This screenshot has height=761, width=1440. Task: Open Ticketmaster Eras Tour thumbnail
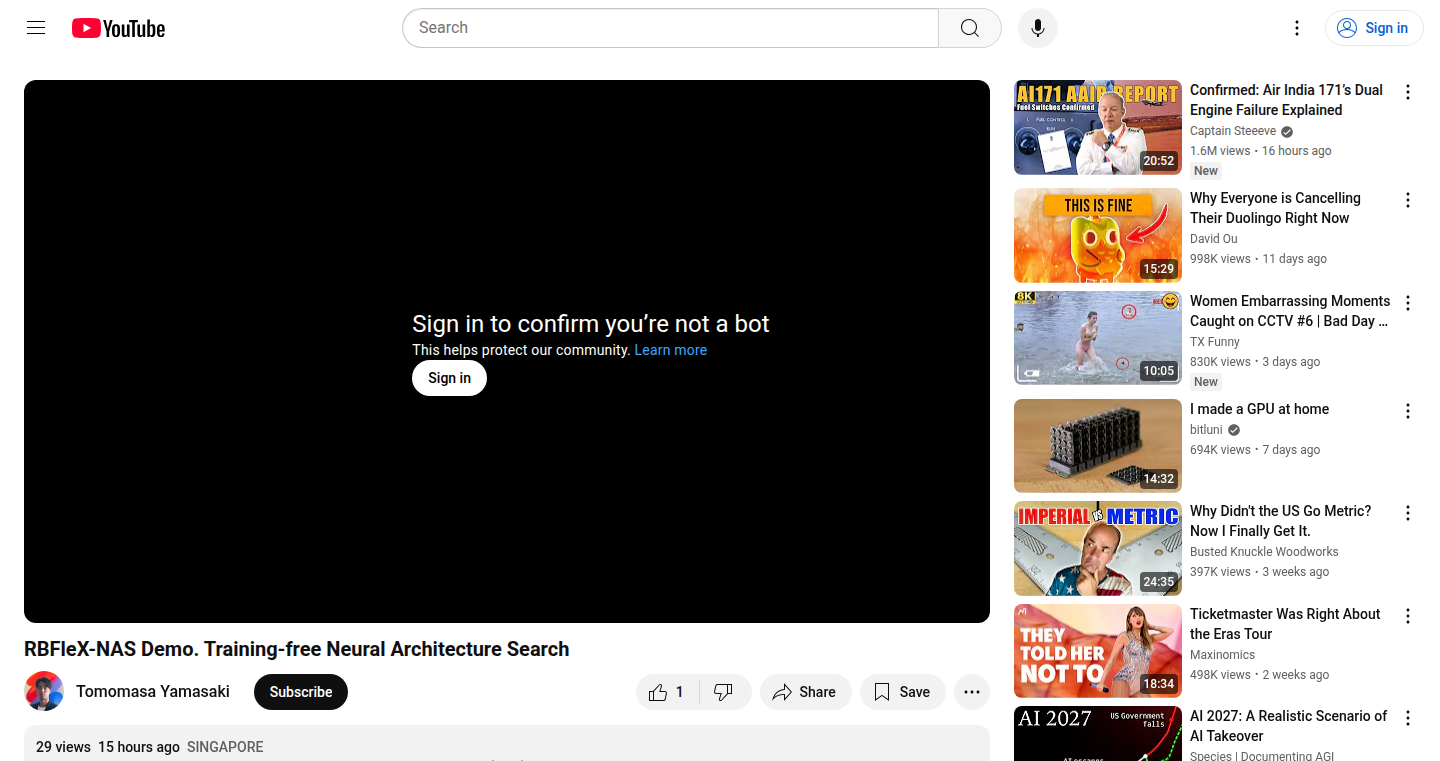[x=1098, y=651]
